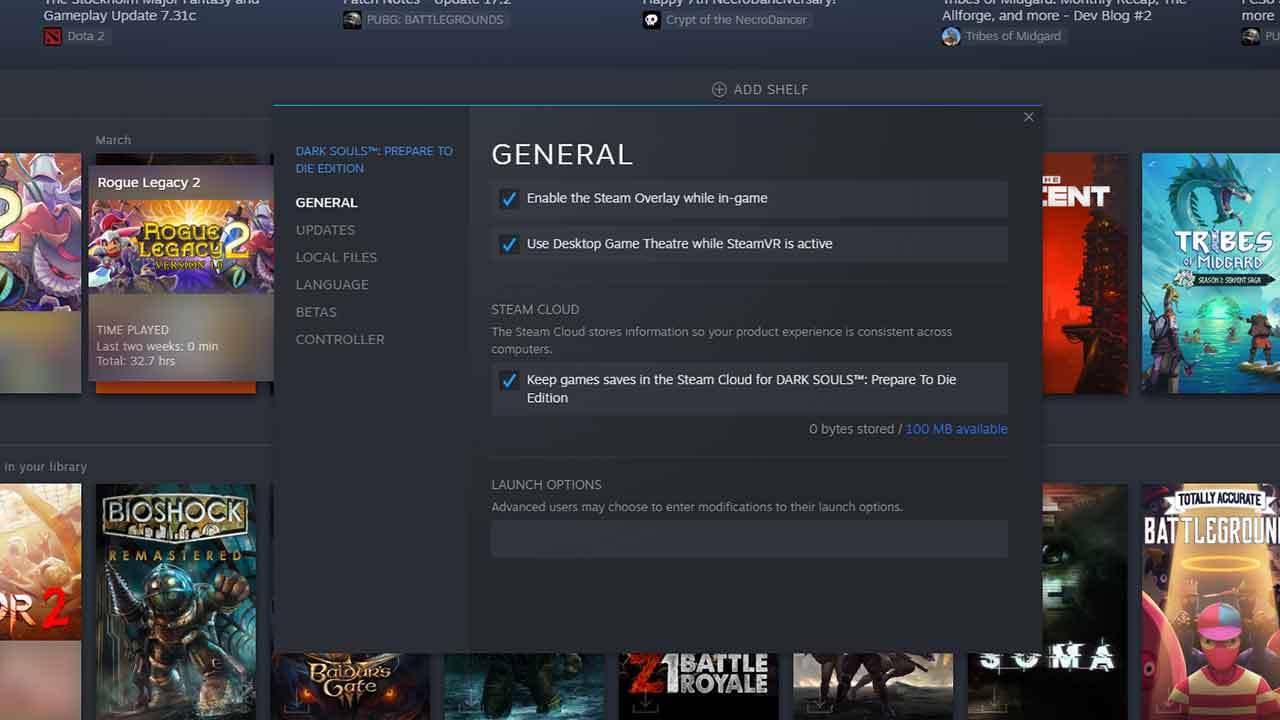
Task: Open the Baldur's Gate game cover
Action: [x=350, y=686]
